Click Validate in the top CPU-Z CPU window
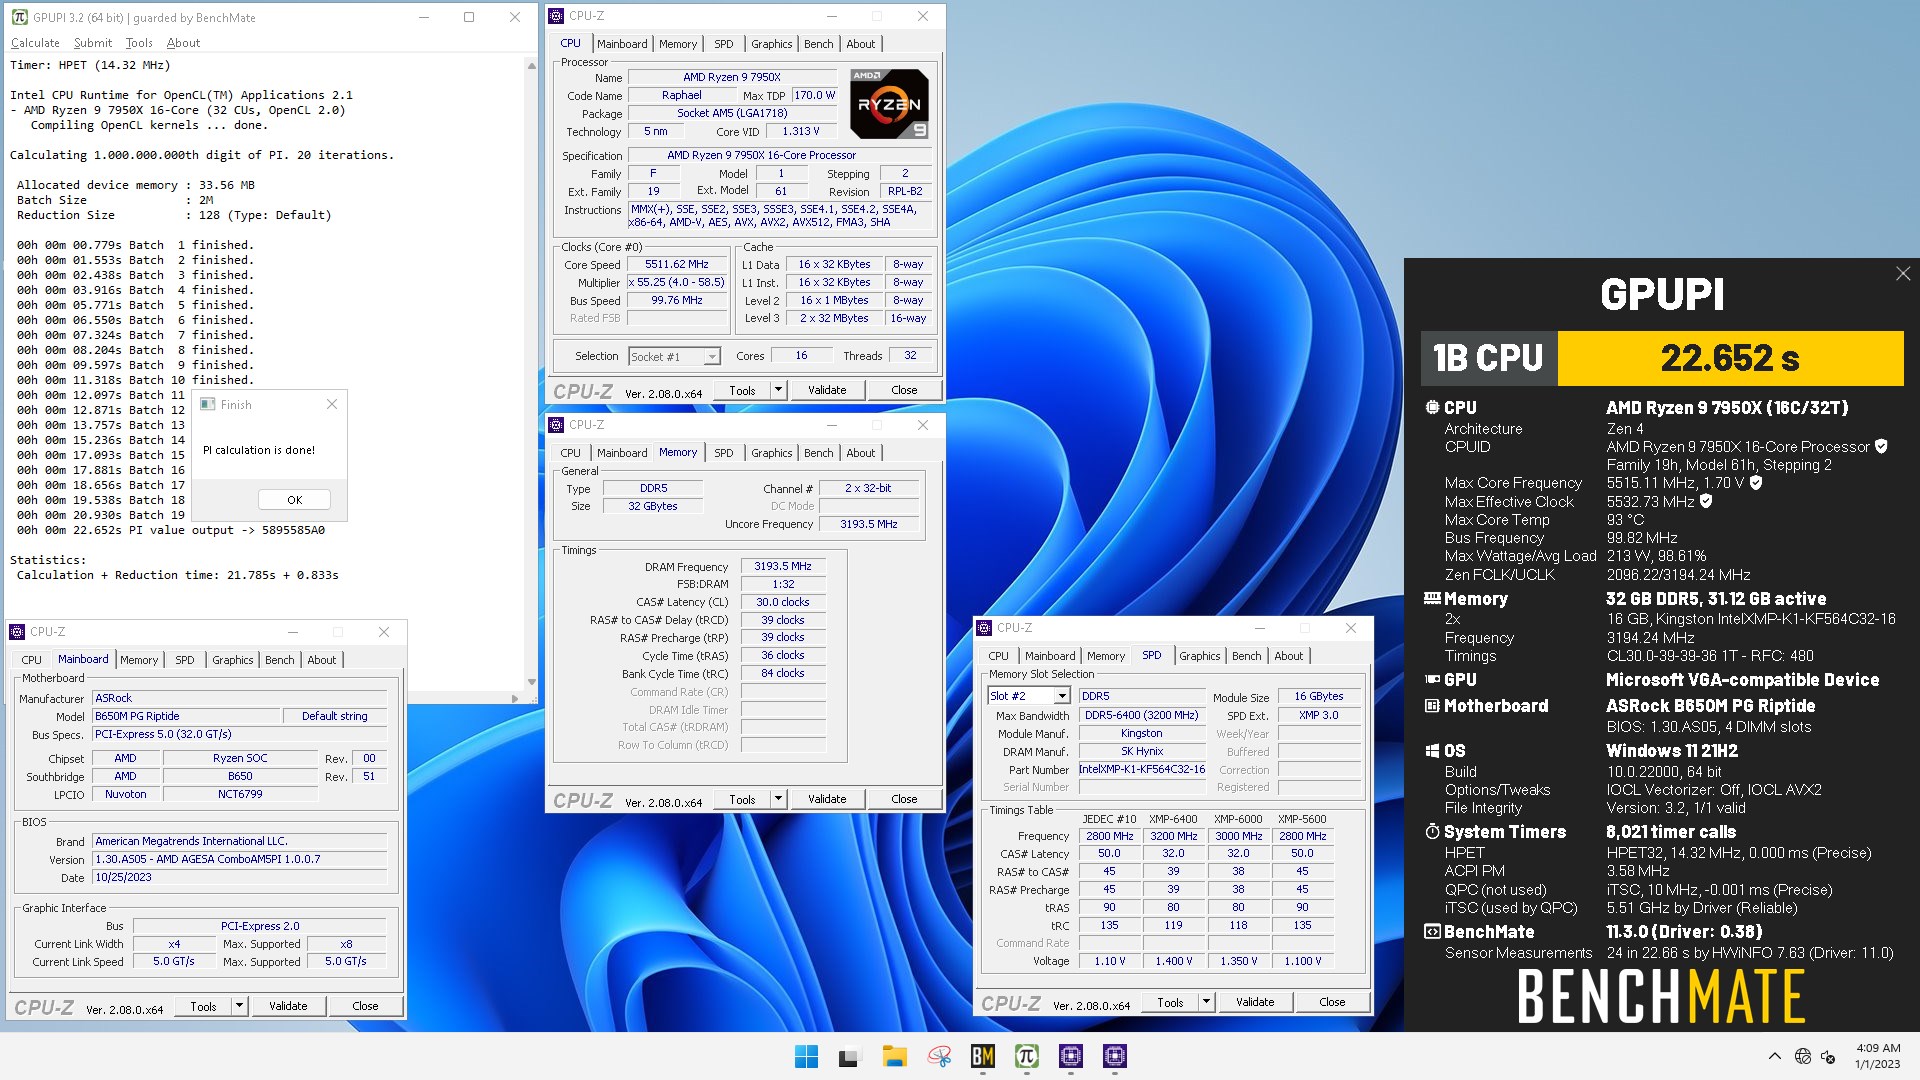The width and height of the screenshot is (1920, 1080). pos(827,390)
